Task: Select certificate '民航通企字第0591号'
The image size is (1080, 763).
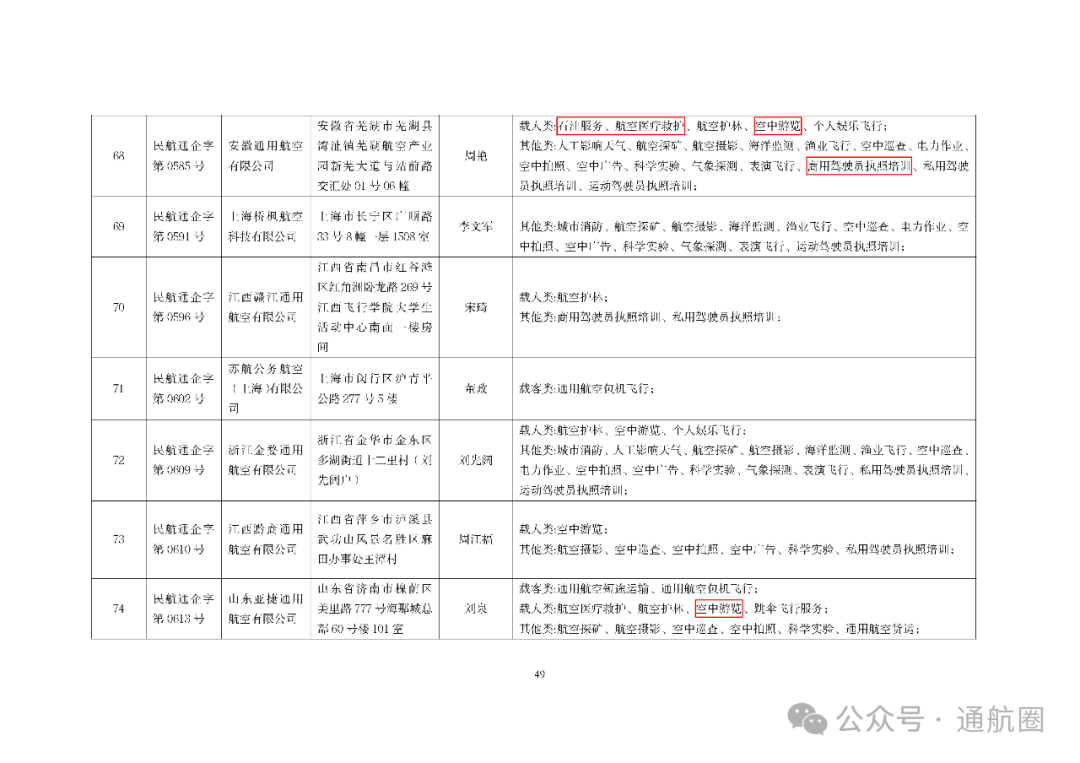Action: click(x=183, y=227)
